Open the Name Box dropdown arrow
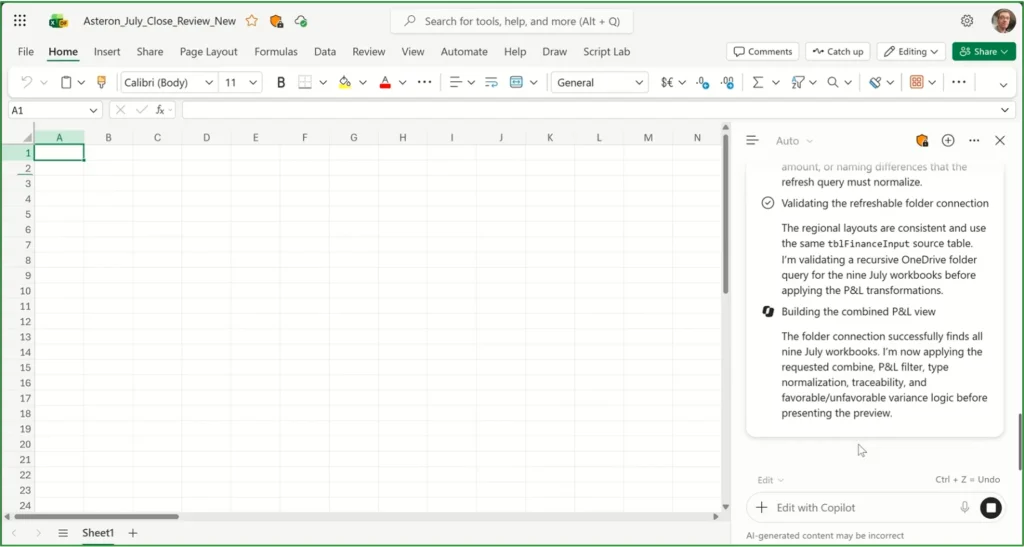This screenshot has width=1024, height=547. 93,110
